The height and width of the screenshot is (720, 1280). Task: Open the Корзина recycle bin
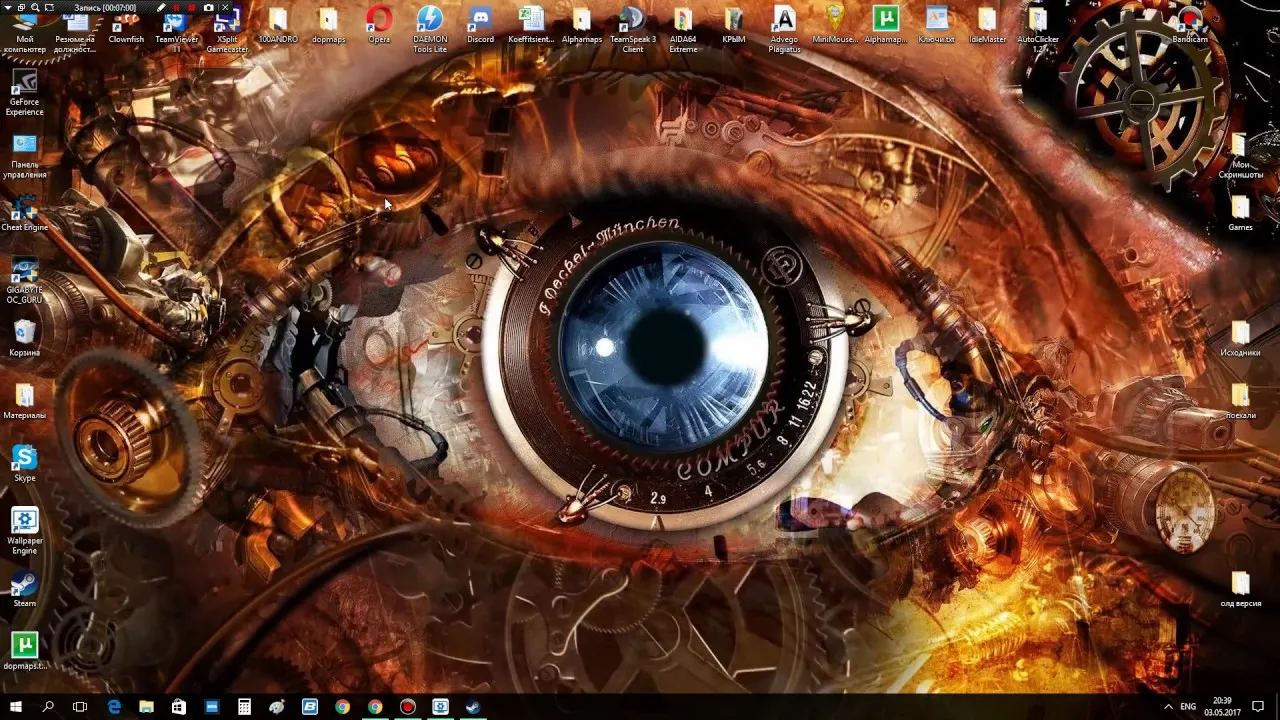click(25, 340)
